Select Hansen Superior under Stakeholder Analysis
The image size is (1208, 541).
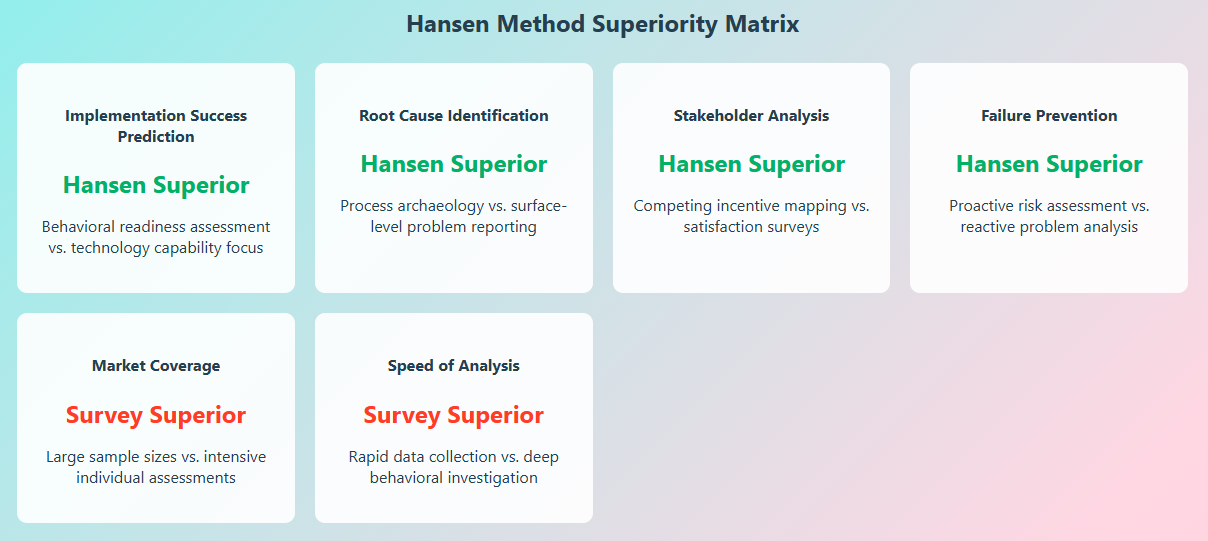pyautogui.click(x=751, y=164)
